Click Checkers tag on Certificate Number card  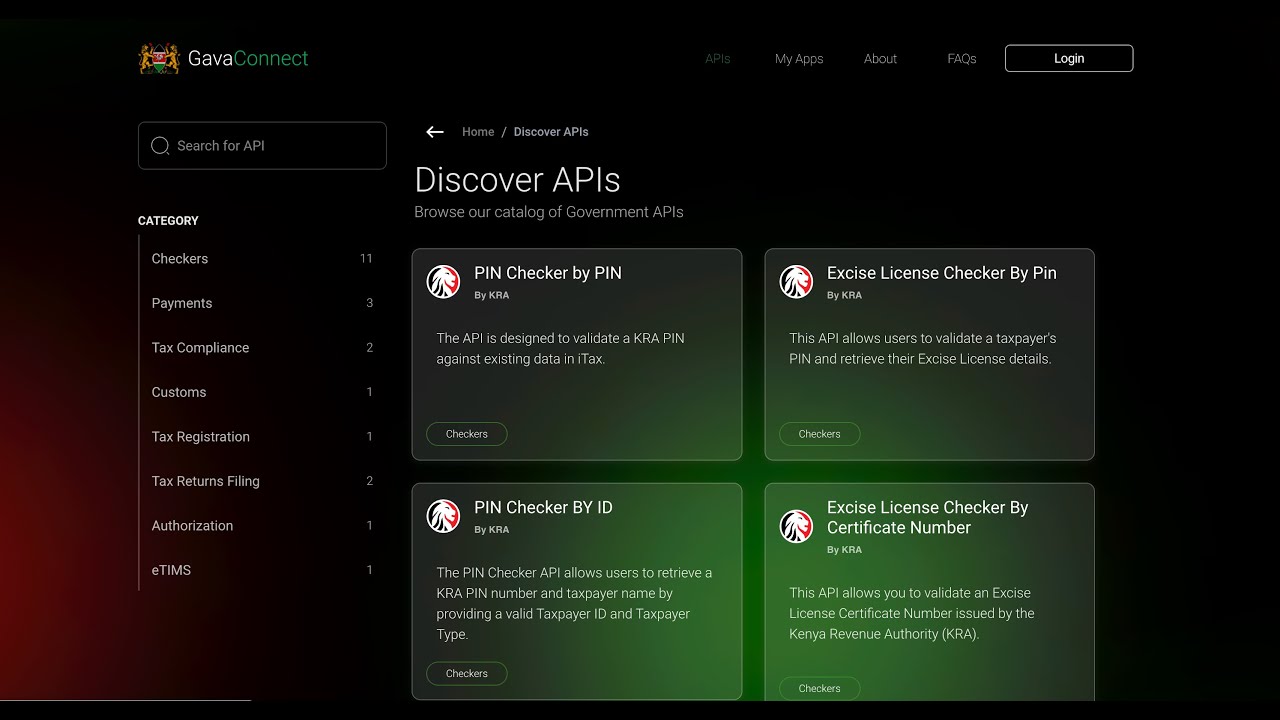[x=820, y=688]
